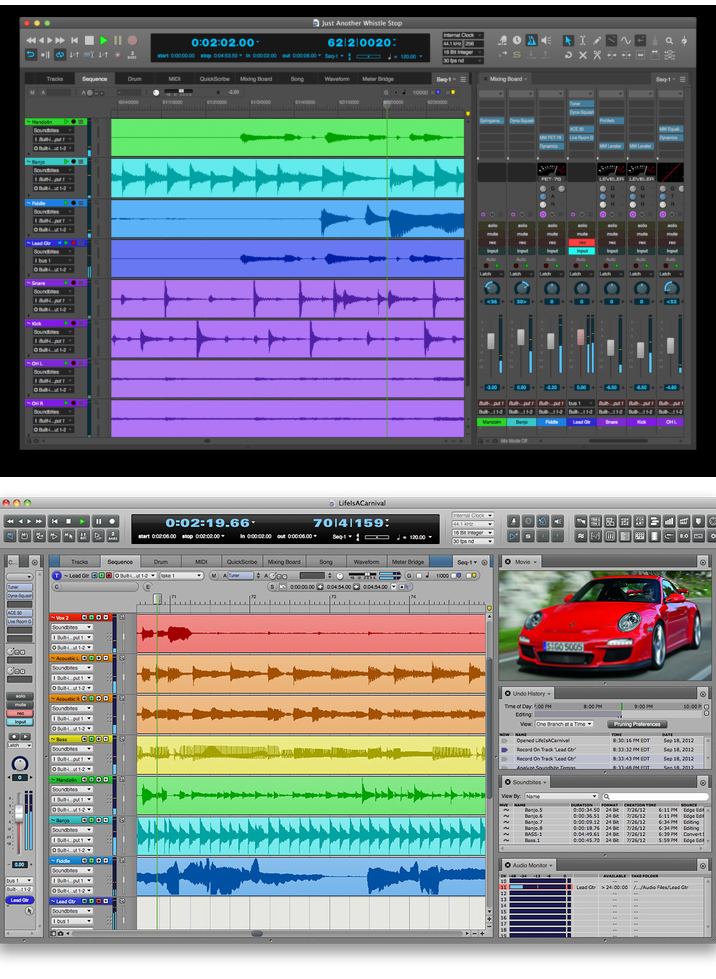The height and width of the screenshot is (979, 716).
Task: Close the Audio Monitor panel with its X icon
Action: 507,865
